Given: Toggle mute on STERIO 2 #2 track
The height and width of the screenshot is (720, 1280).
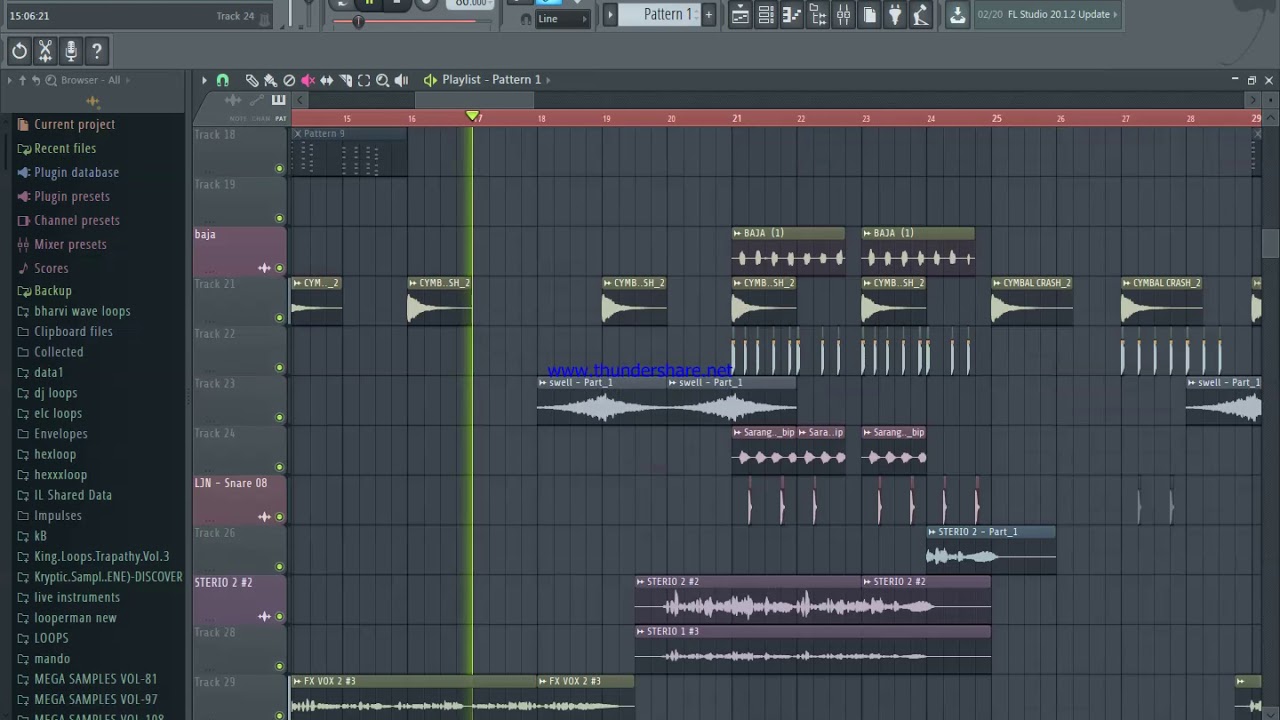Looking at the screenshot, I should click(279, 617).
